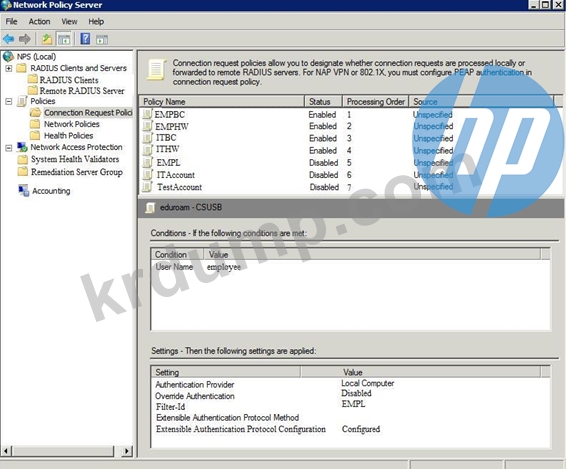
Task: Select the Accounting tree label
Action: click(x=51, y=191)
